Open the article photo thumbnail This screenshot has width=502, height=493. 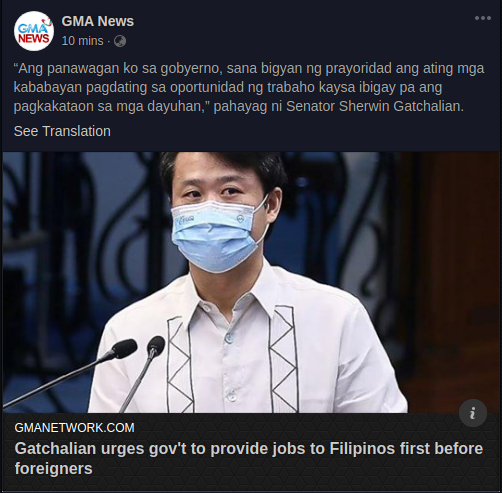point(251,282)
